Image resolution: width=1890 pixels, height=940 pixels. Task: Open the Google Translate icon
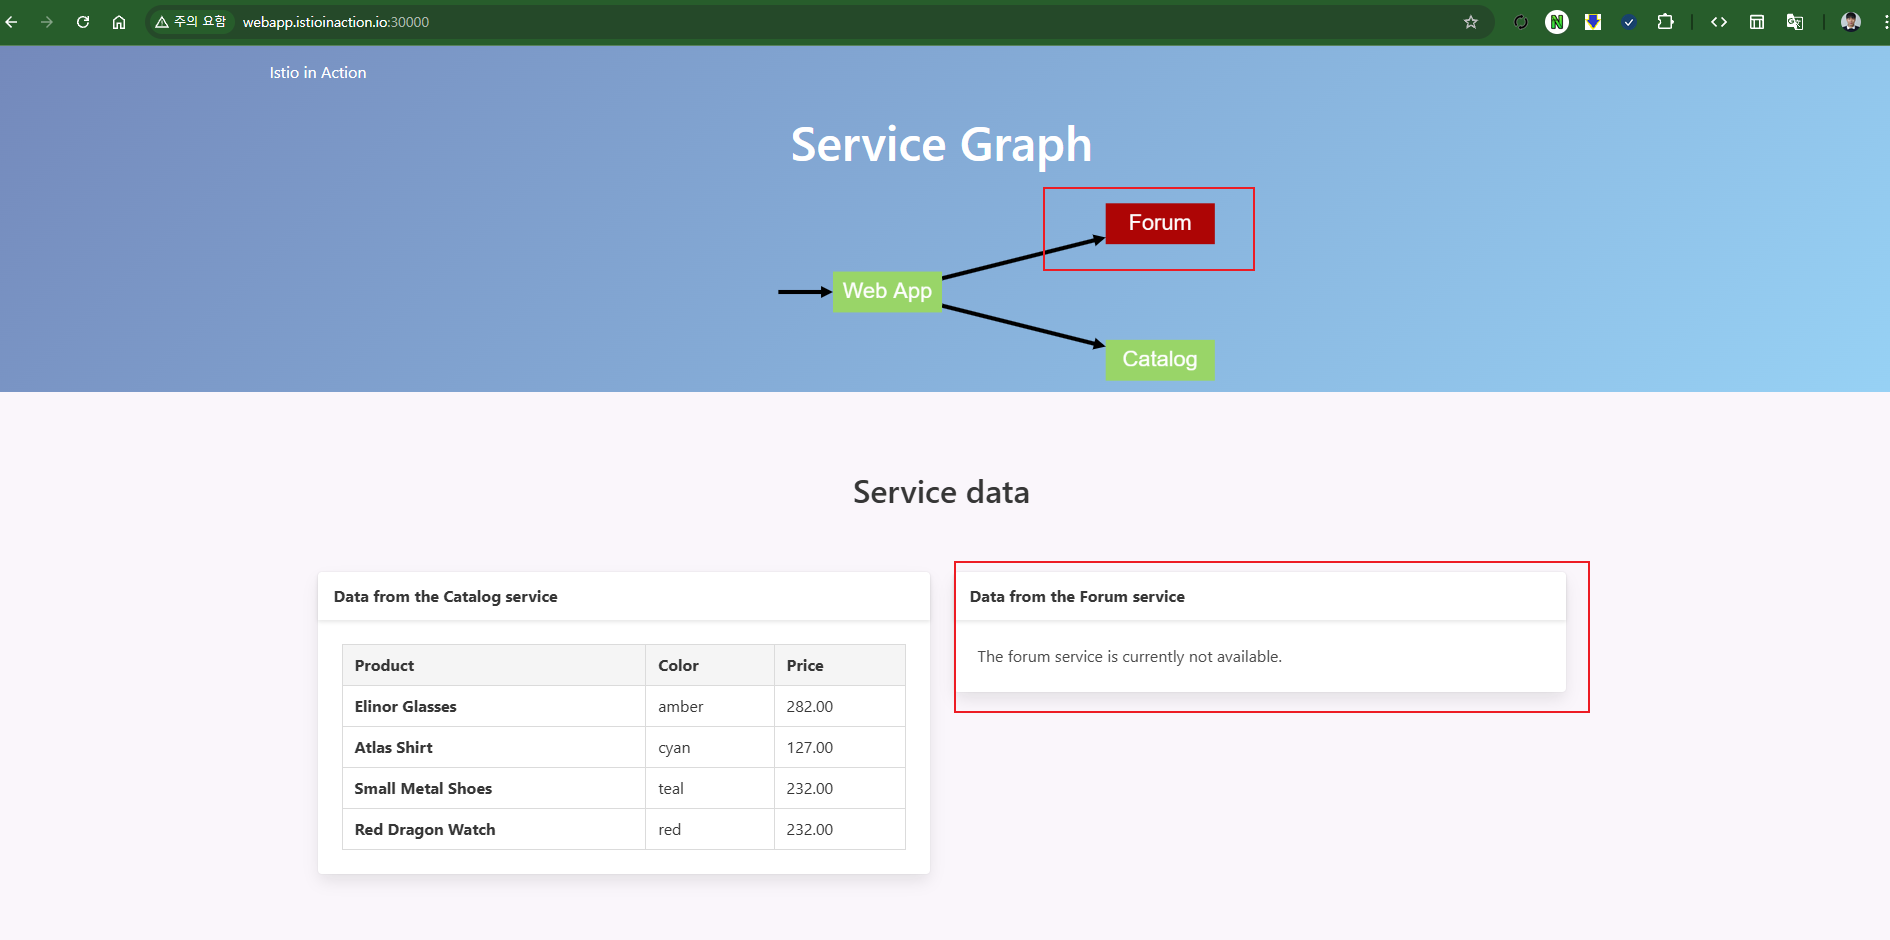1795,22
